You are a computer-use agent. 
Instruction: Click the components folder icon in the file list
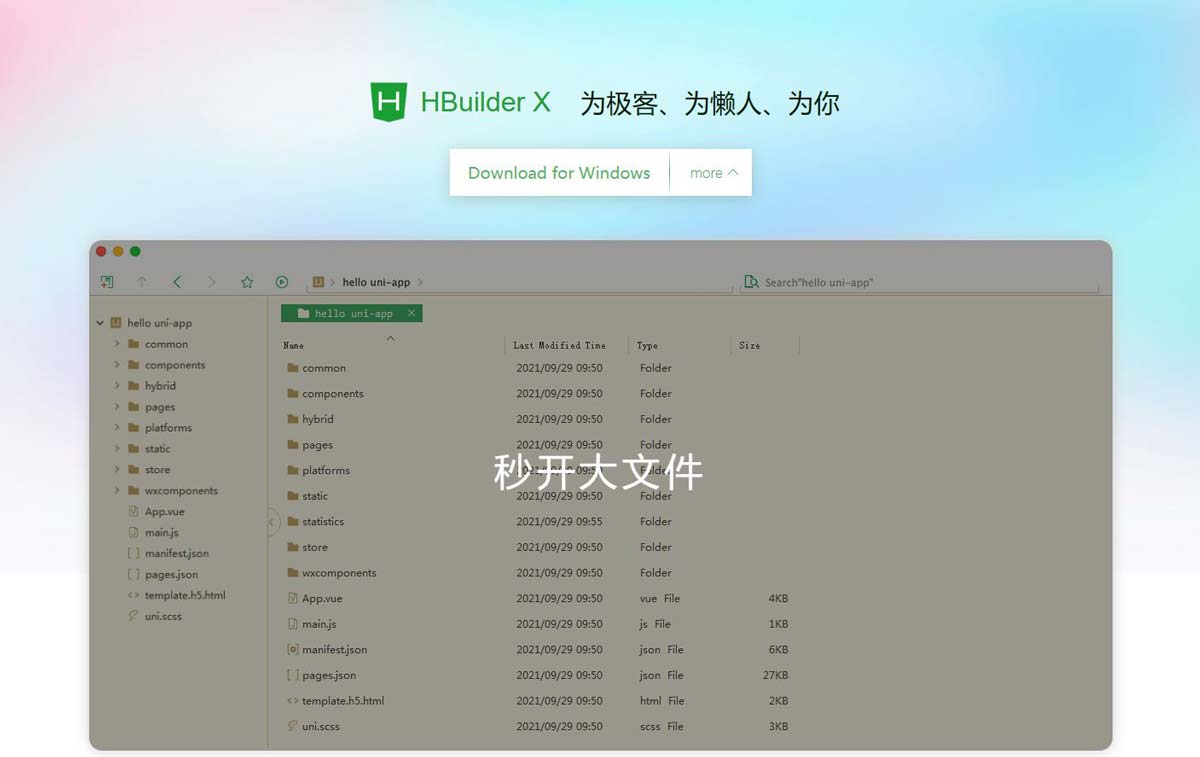pos(293,394)
